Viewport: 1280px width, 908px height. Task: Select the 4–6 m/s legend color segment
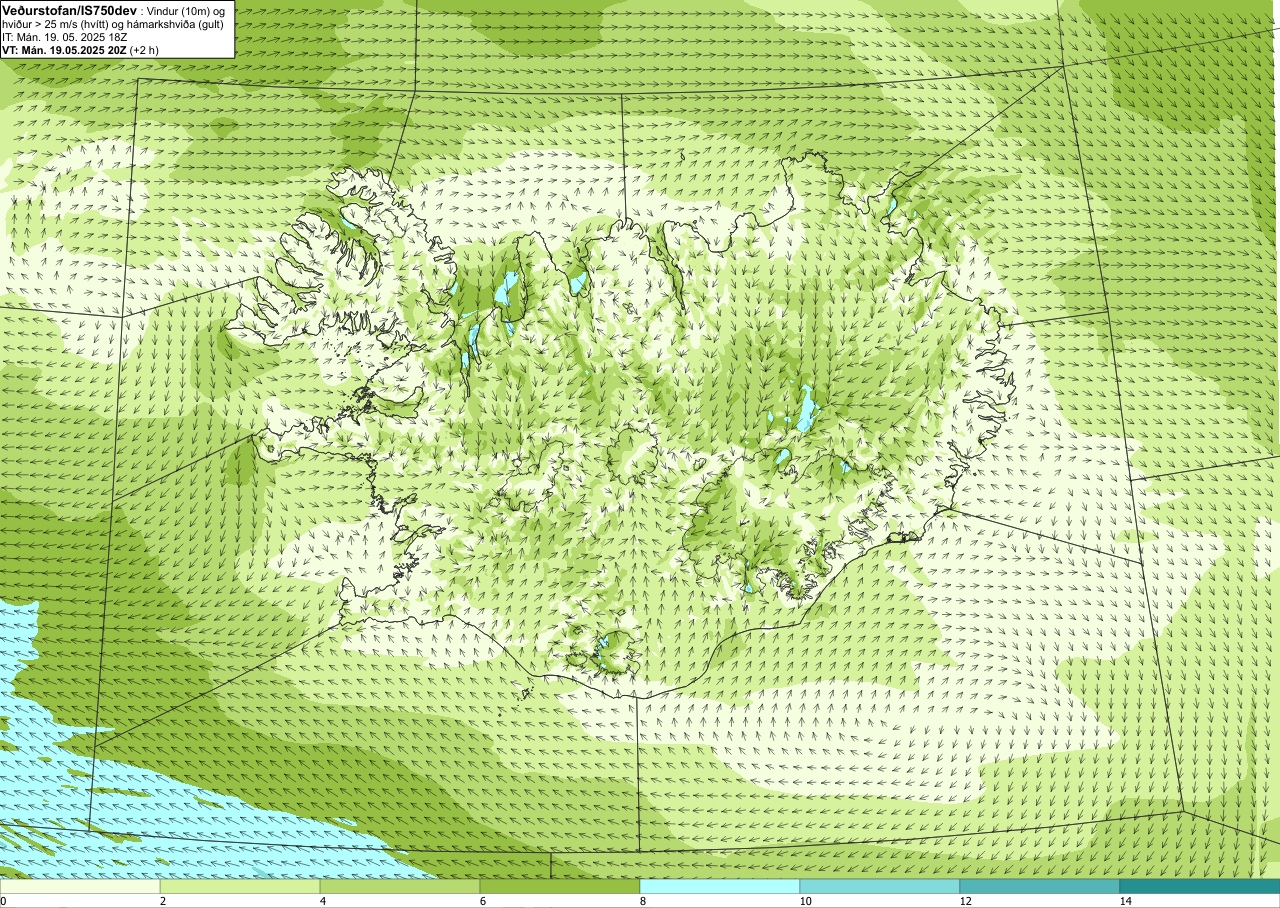[x=400, y=886]
